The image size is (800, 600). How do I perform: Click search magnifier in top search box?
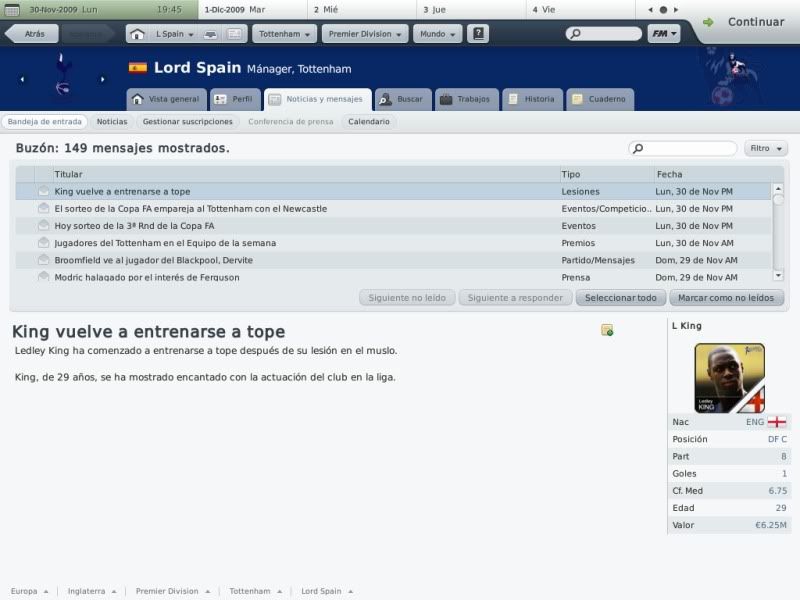coord(576,34)
